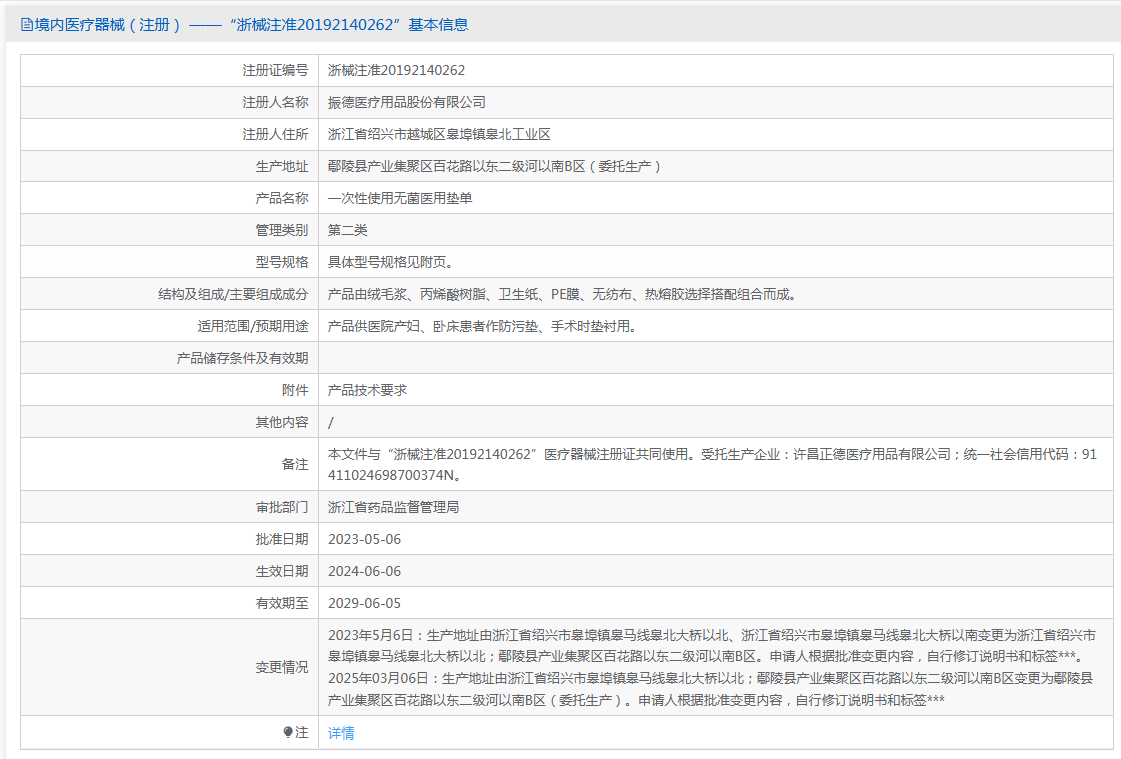The height and width of the screenshot is (759, 1121).
Task: Click registration number value 浙械注准20192140262
Action: click(x=396, y=70)
